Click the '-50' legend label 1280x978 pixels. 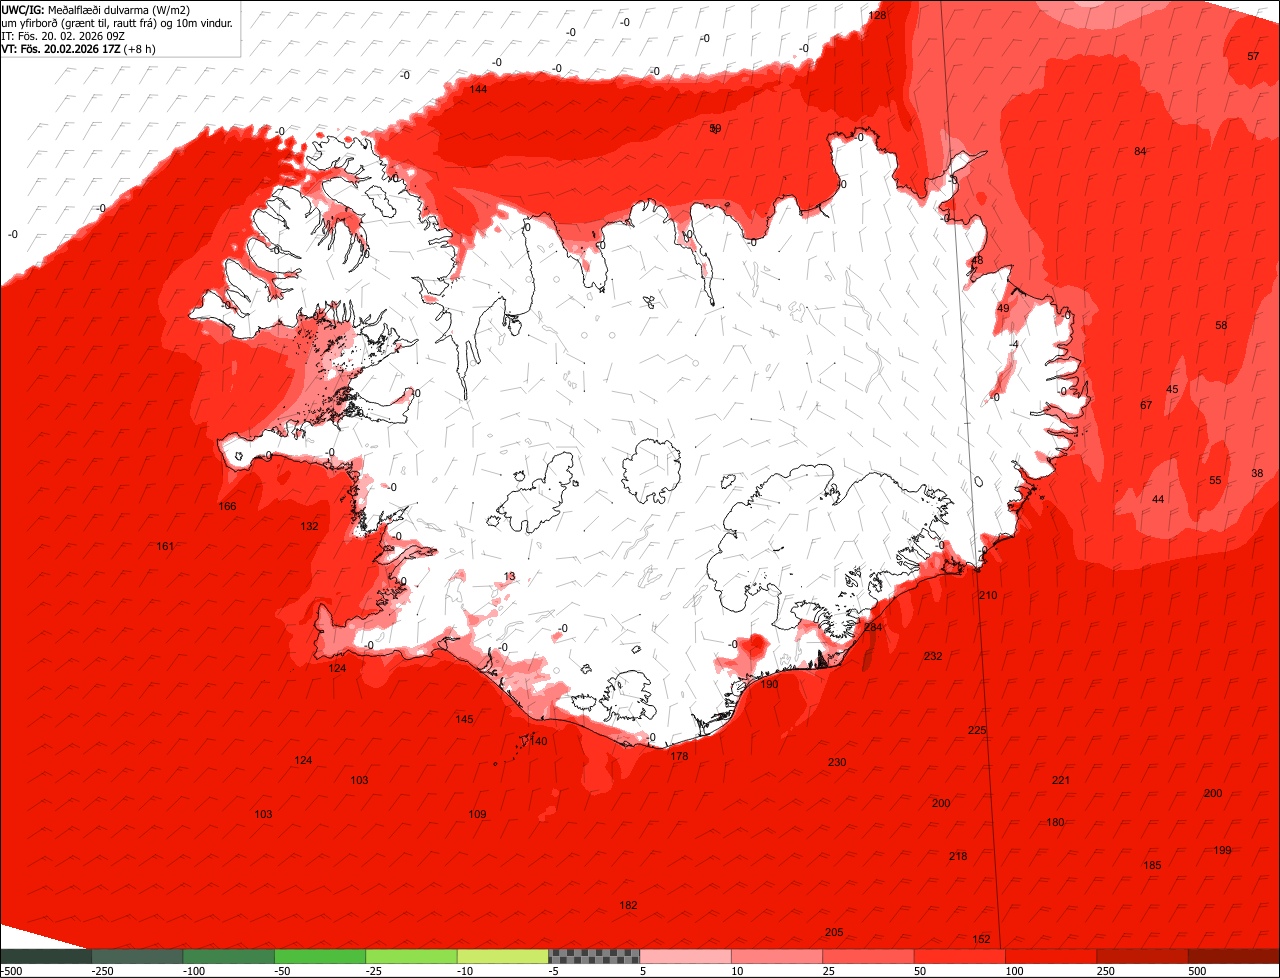[x=283, y=971]
